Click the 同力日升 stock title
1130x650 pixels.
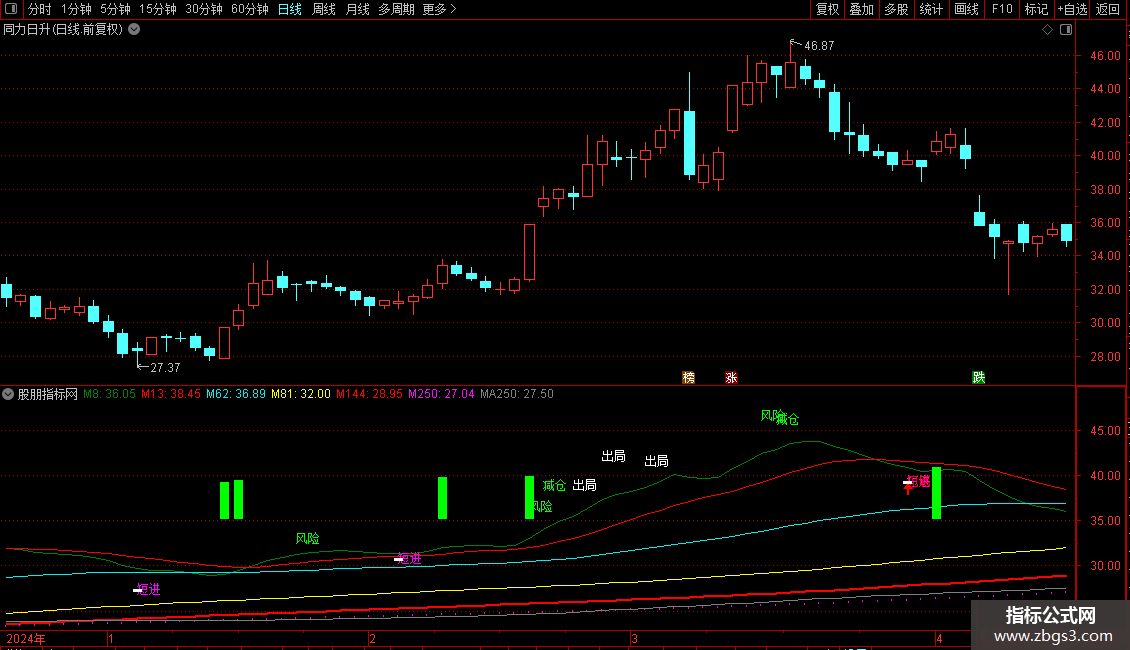63,30
